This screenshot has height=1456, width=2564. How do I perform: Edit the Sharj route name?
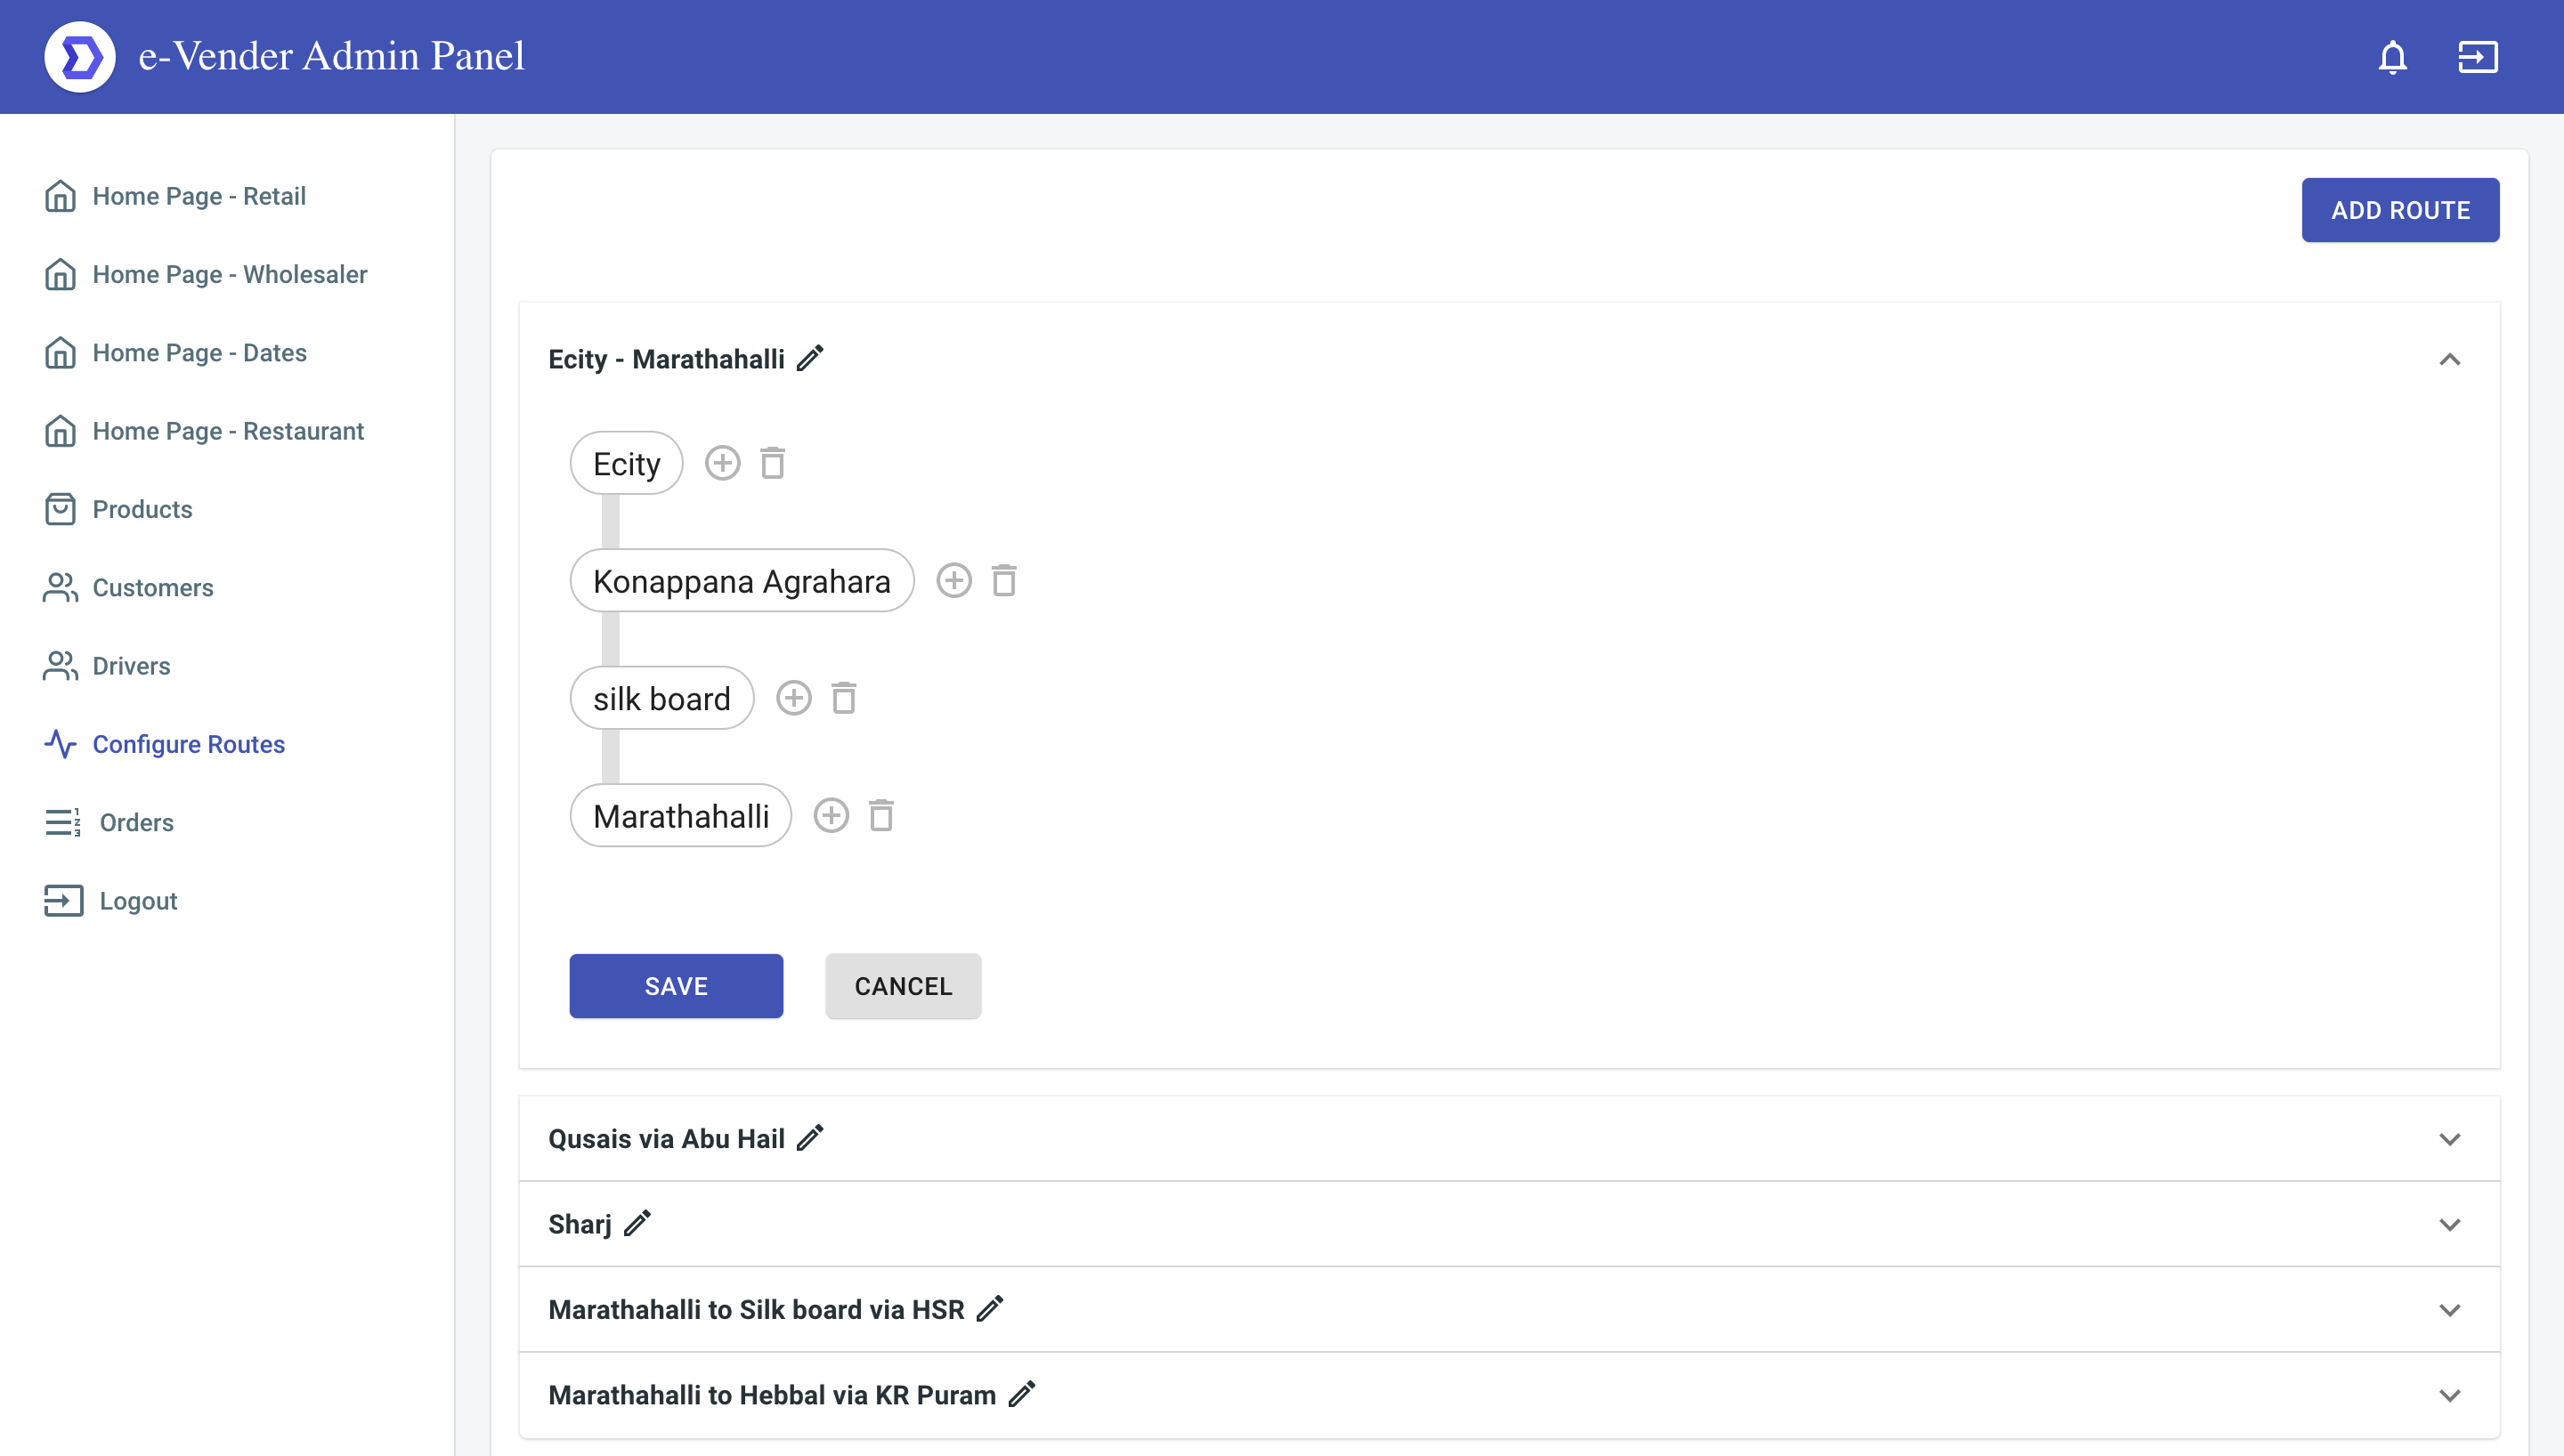(x=637, y=1223)
